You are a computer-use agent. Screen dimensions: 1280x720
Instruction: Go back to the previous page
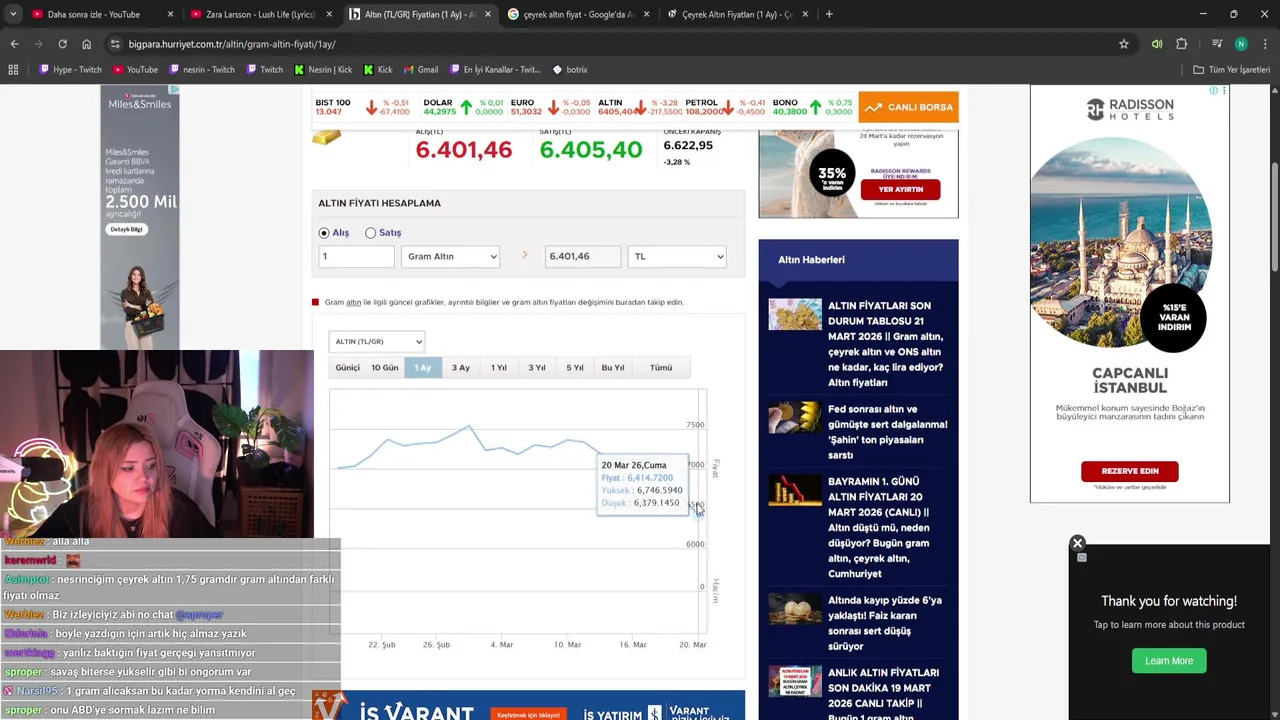pyautogui.click(x=14, y=44)
